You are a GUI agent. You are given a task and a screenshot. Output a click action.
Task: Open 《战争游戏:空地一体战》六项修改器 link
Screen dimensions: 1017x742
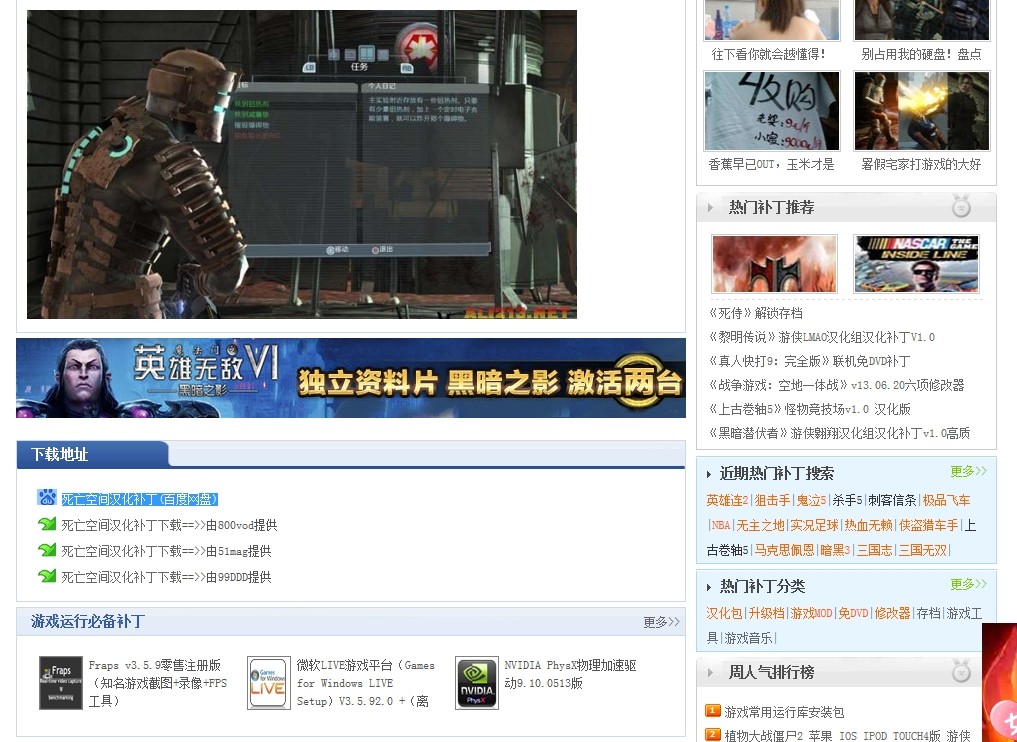836,385
